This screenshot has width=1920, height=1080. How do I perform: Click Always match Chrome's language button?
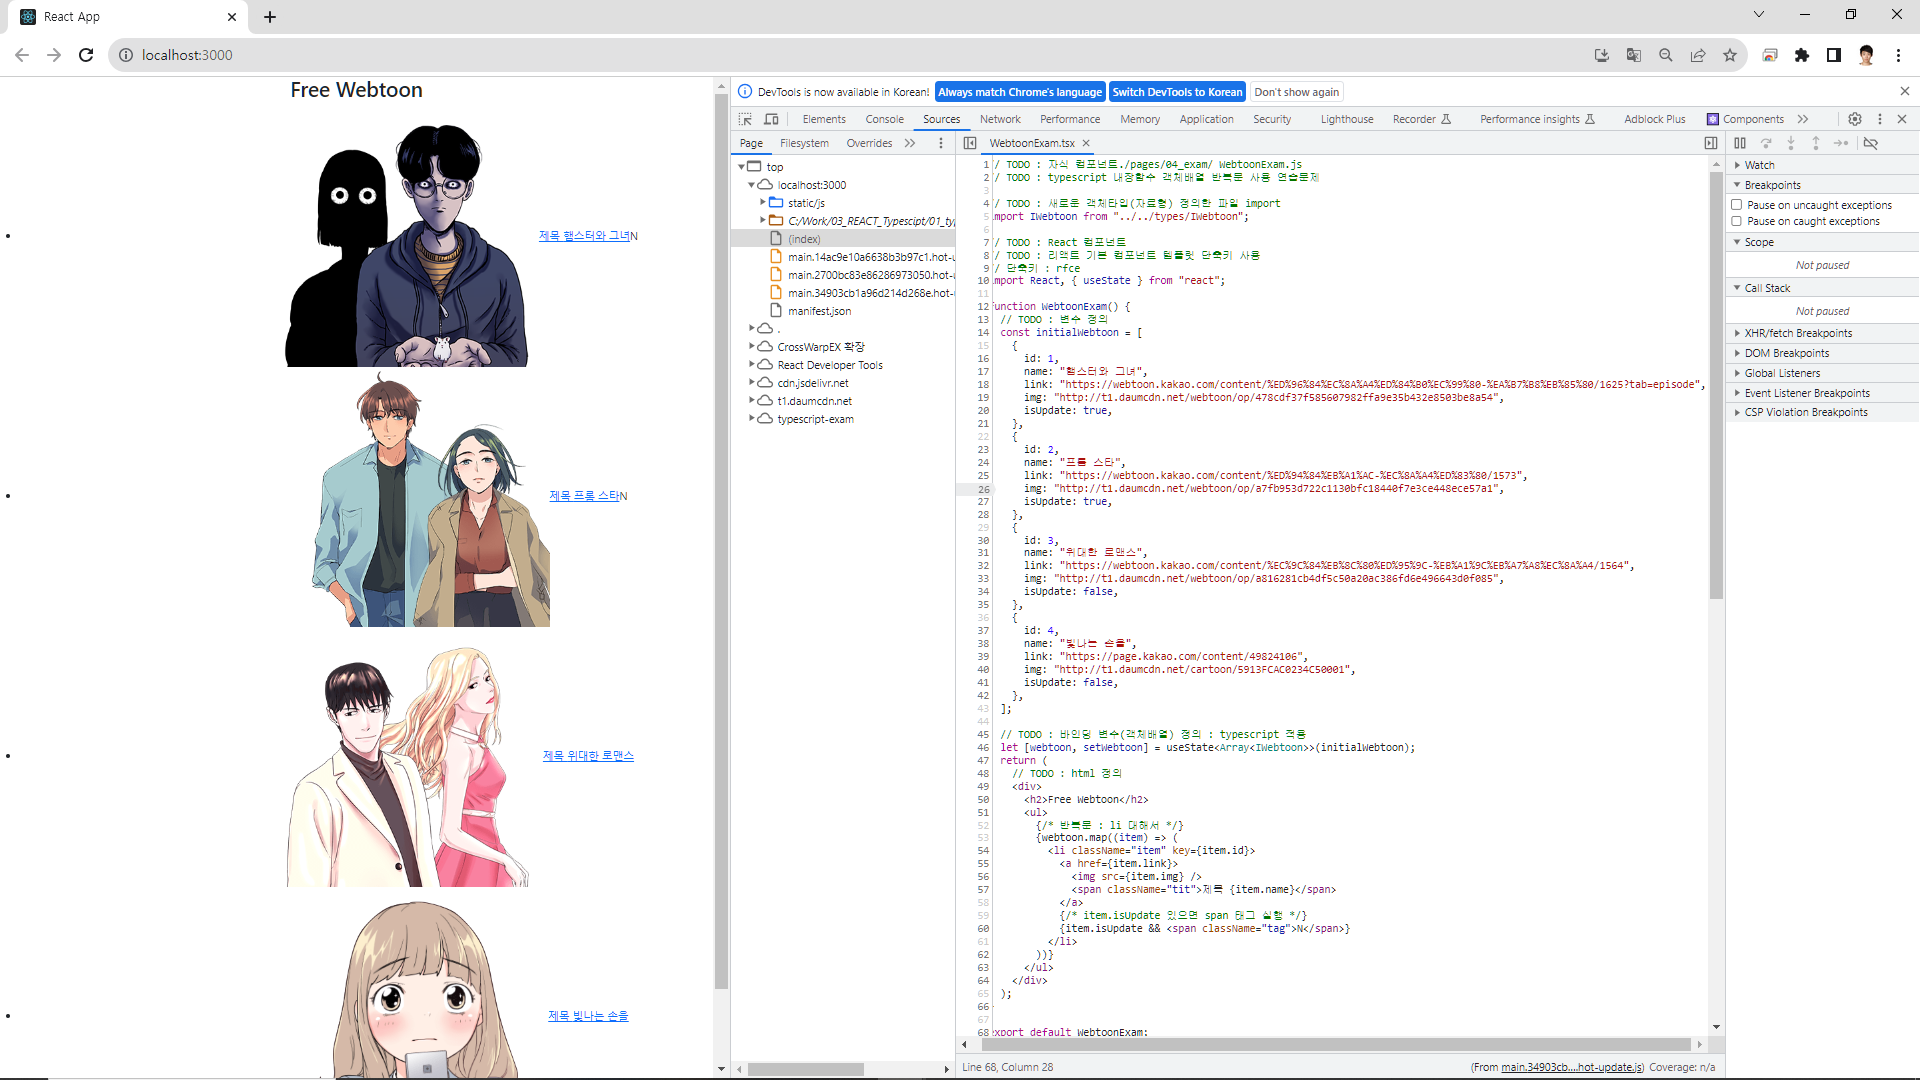1019,92
